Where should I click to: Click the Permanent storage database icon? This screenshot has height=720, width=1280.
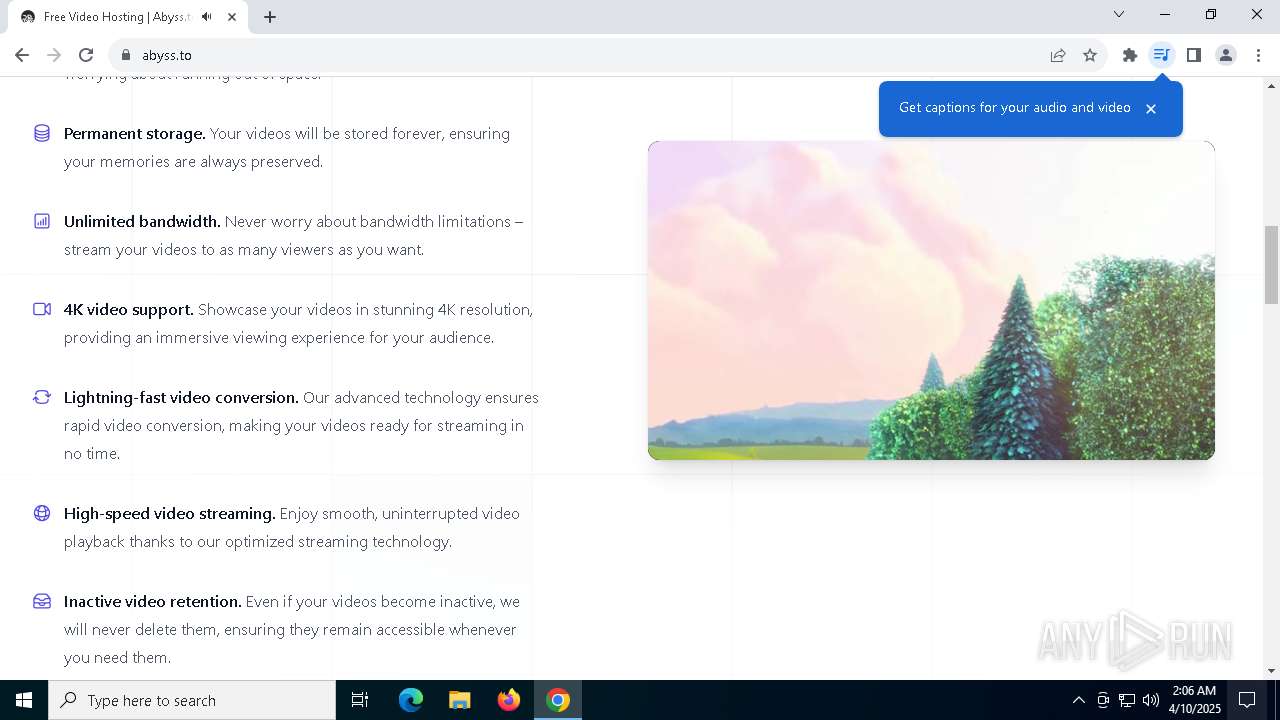[x=42, y=133]
